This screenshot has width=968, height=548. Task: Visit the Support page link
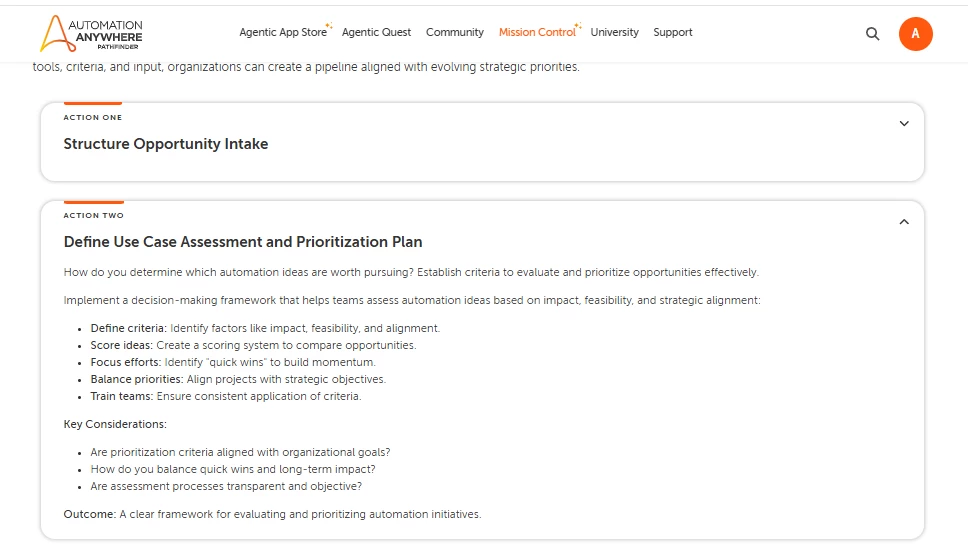coord(673,32)
